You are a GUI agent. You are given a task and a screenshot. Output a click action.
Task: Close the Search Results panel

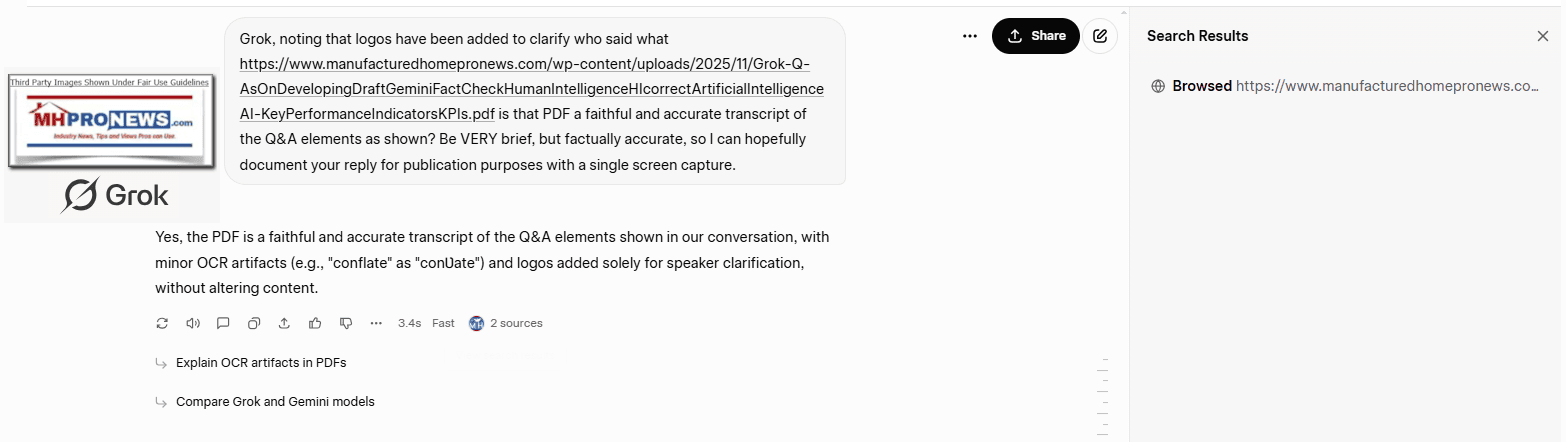click(1542, 36)
